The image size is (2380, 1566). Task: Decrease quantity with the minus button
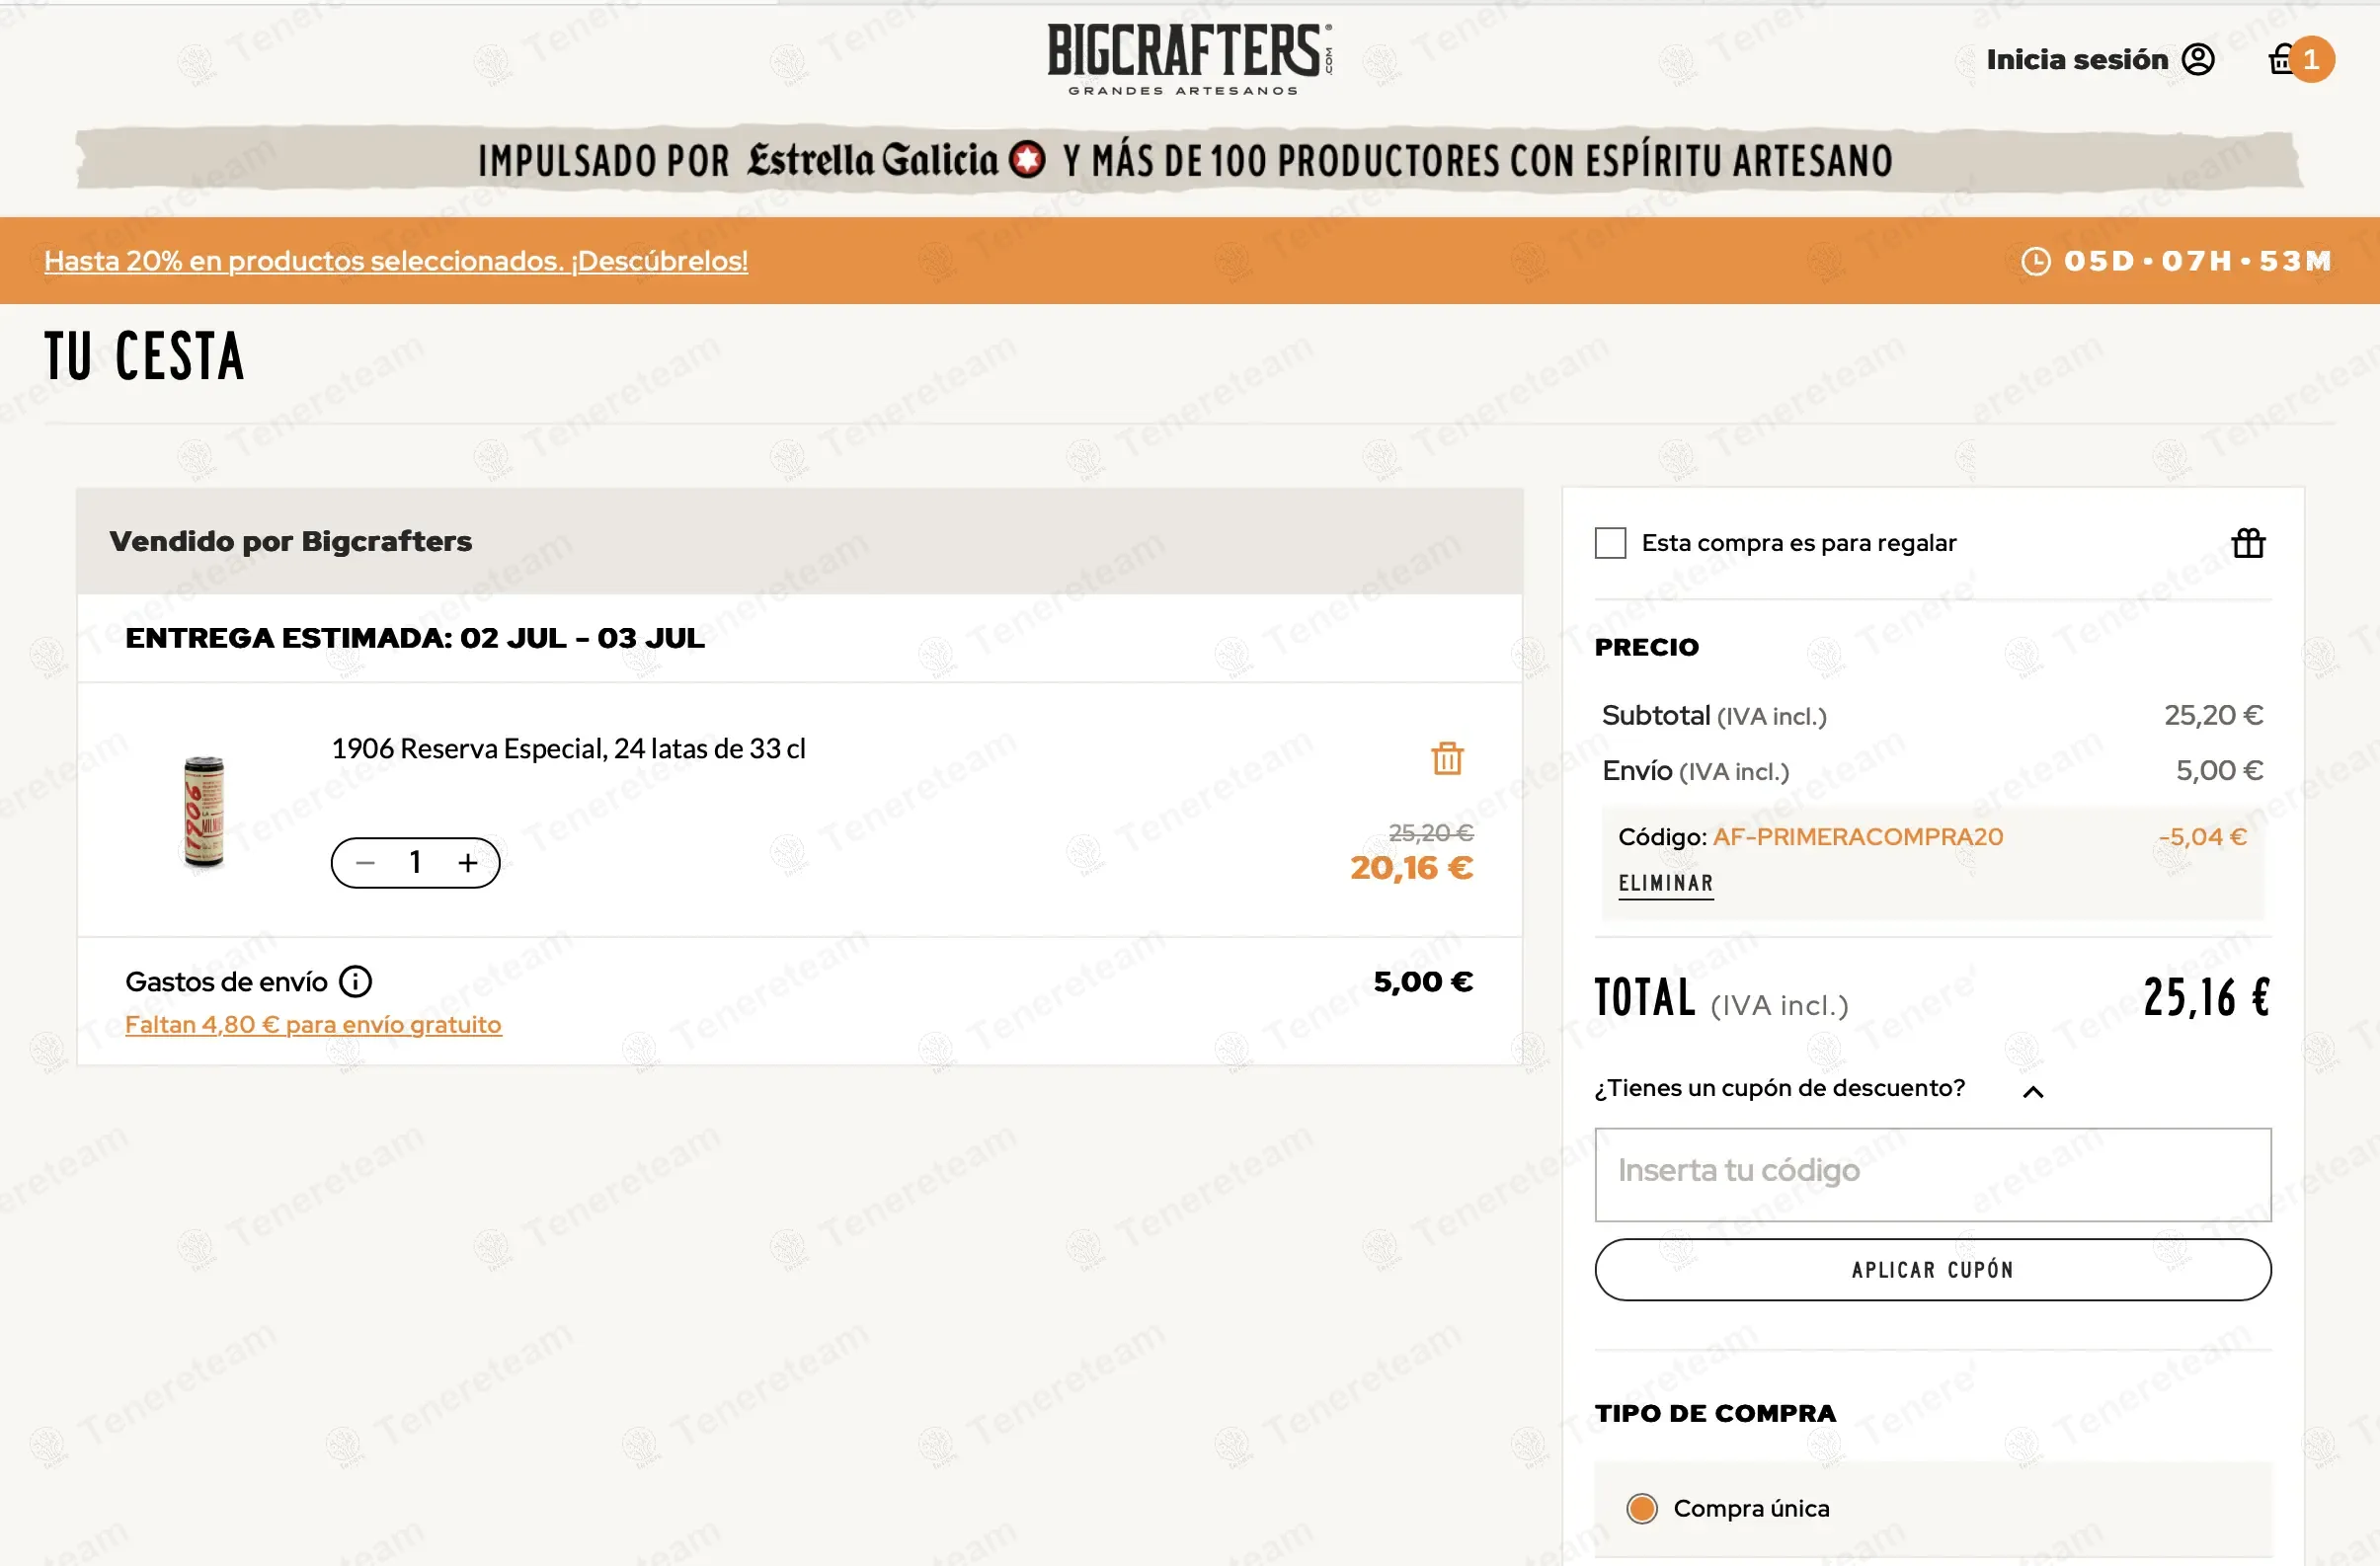pos(366,863)
